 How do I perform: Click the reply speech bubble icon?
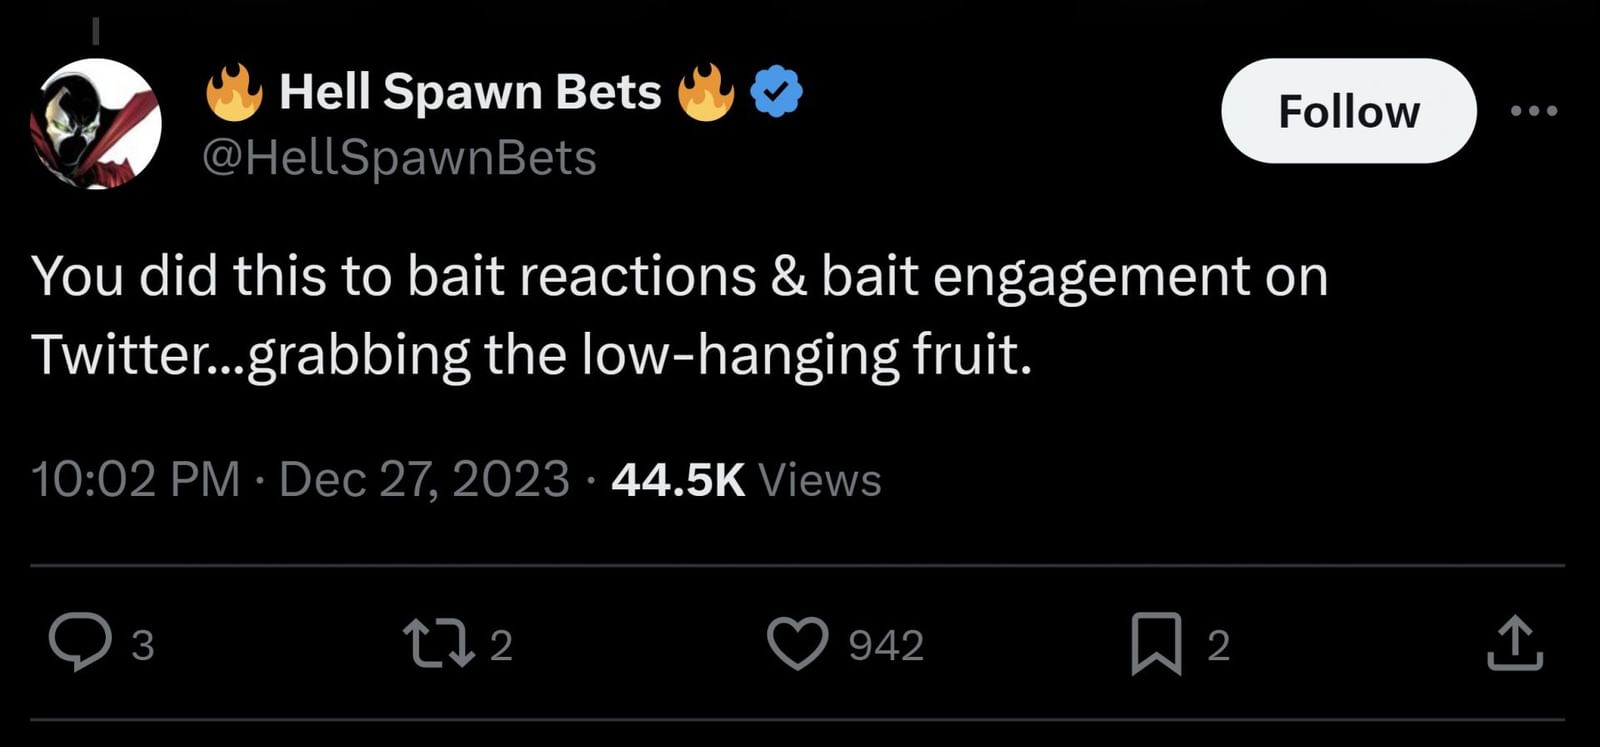click(80, 643)
